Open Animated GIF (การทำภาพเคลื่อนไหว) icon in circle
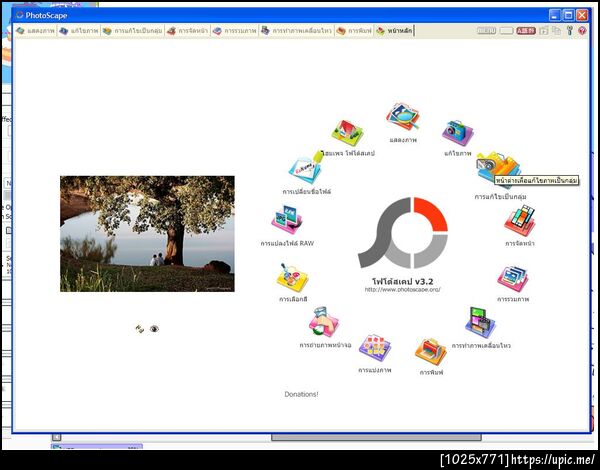The height and width of the screenshot is (470, 600). tap(481, 322)
